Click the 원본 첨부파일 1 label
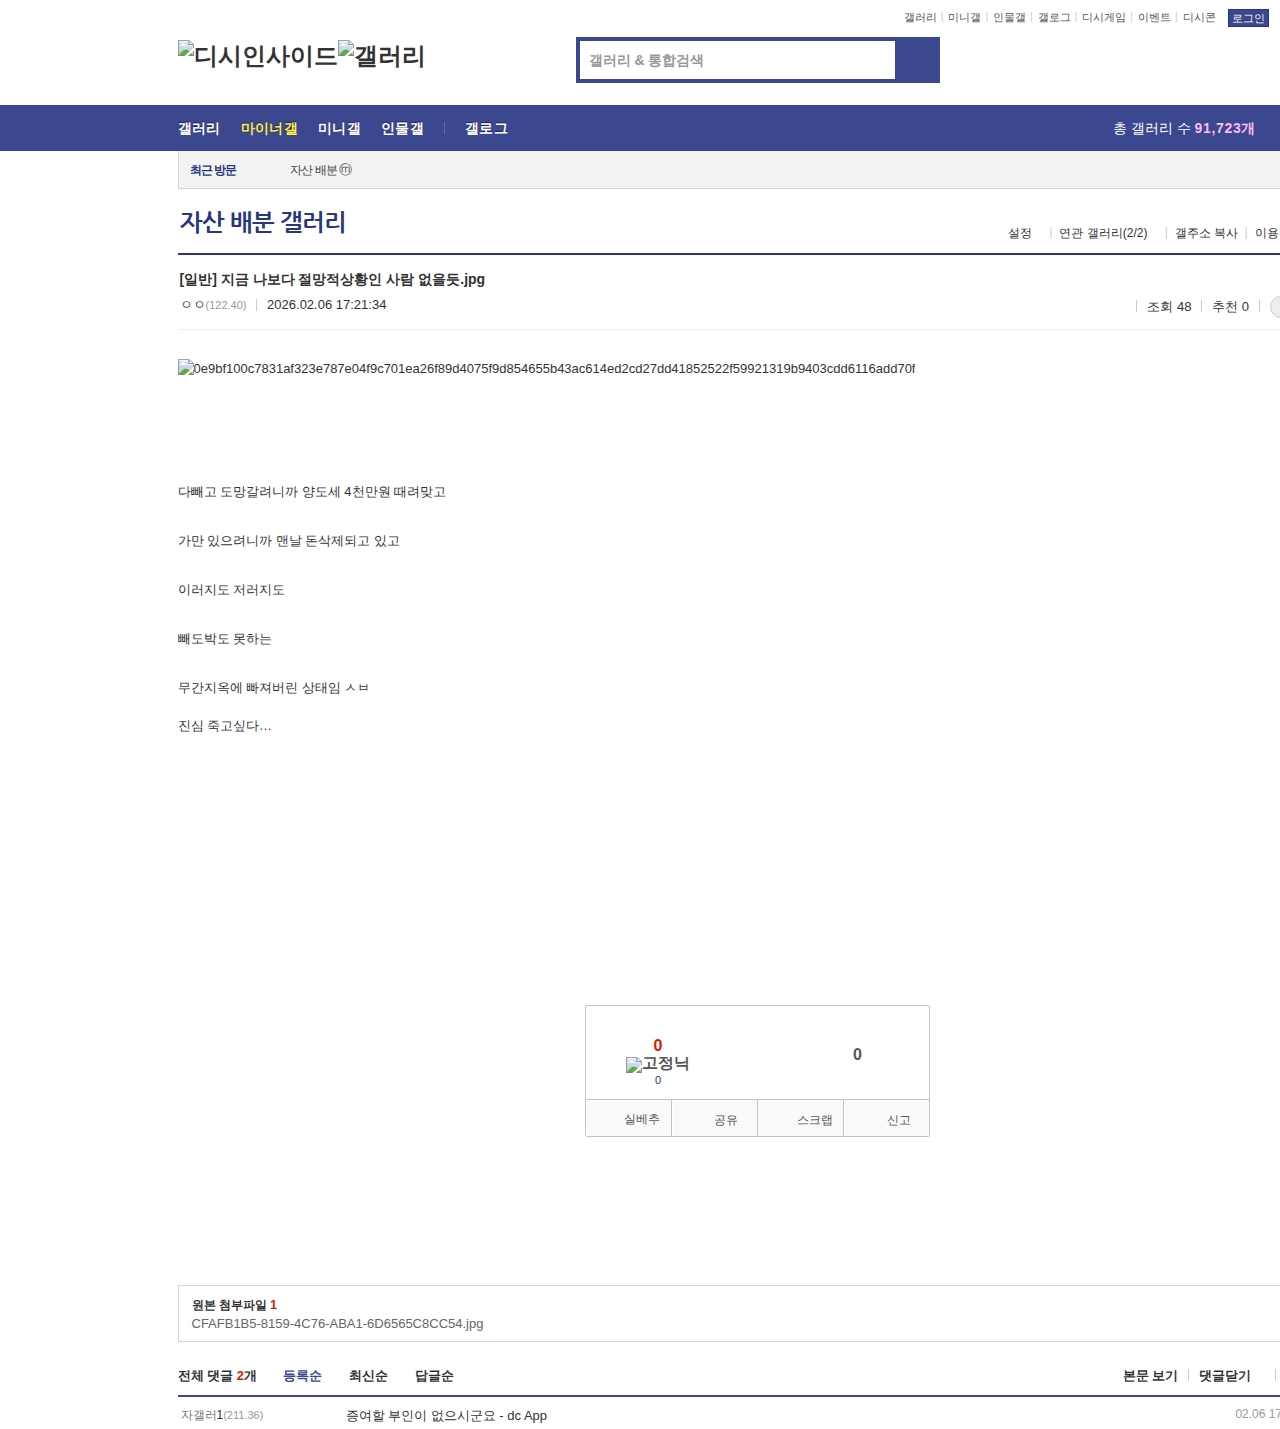The height and width of the screenshot is (1429, 1280). (234, 1305)
